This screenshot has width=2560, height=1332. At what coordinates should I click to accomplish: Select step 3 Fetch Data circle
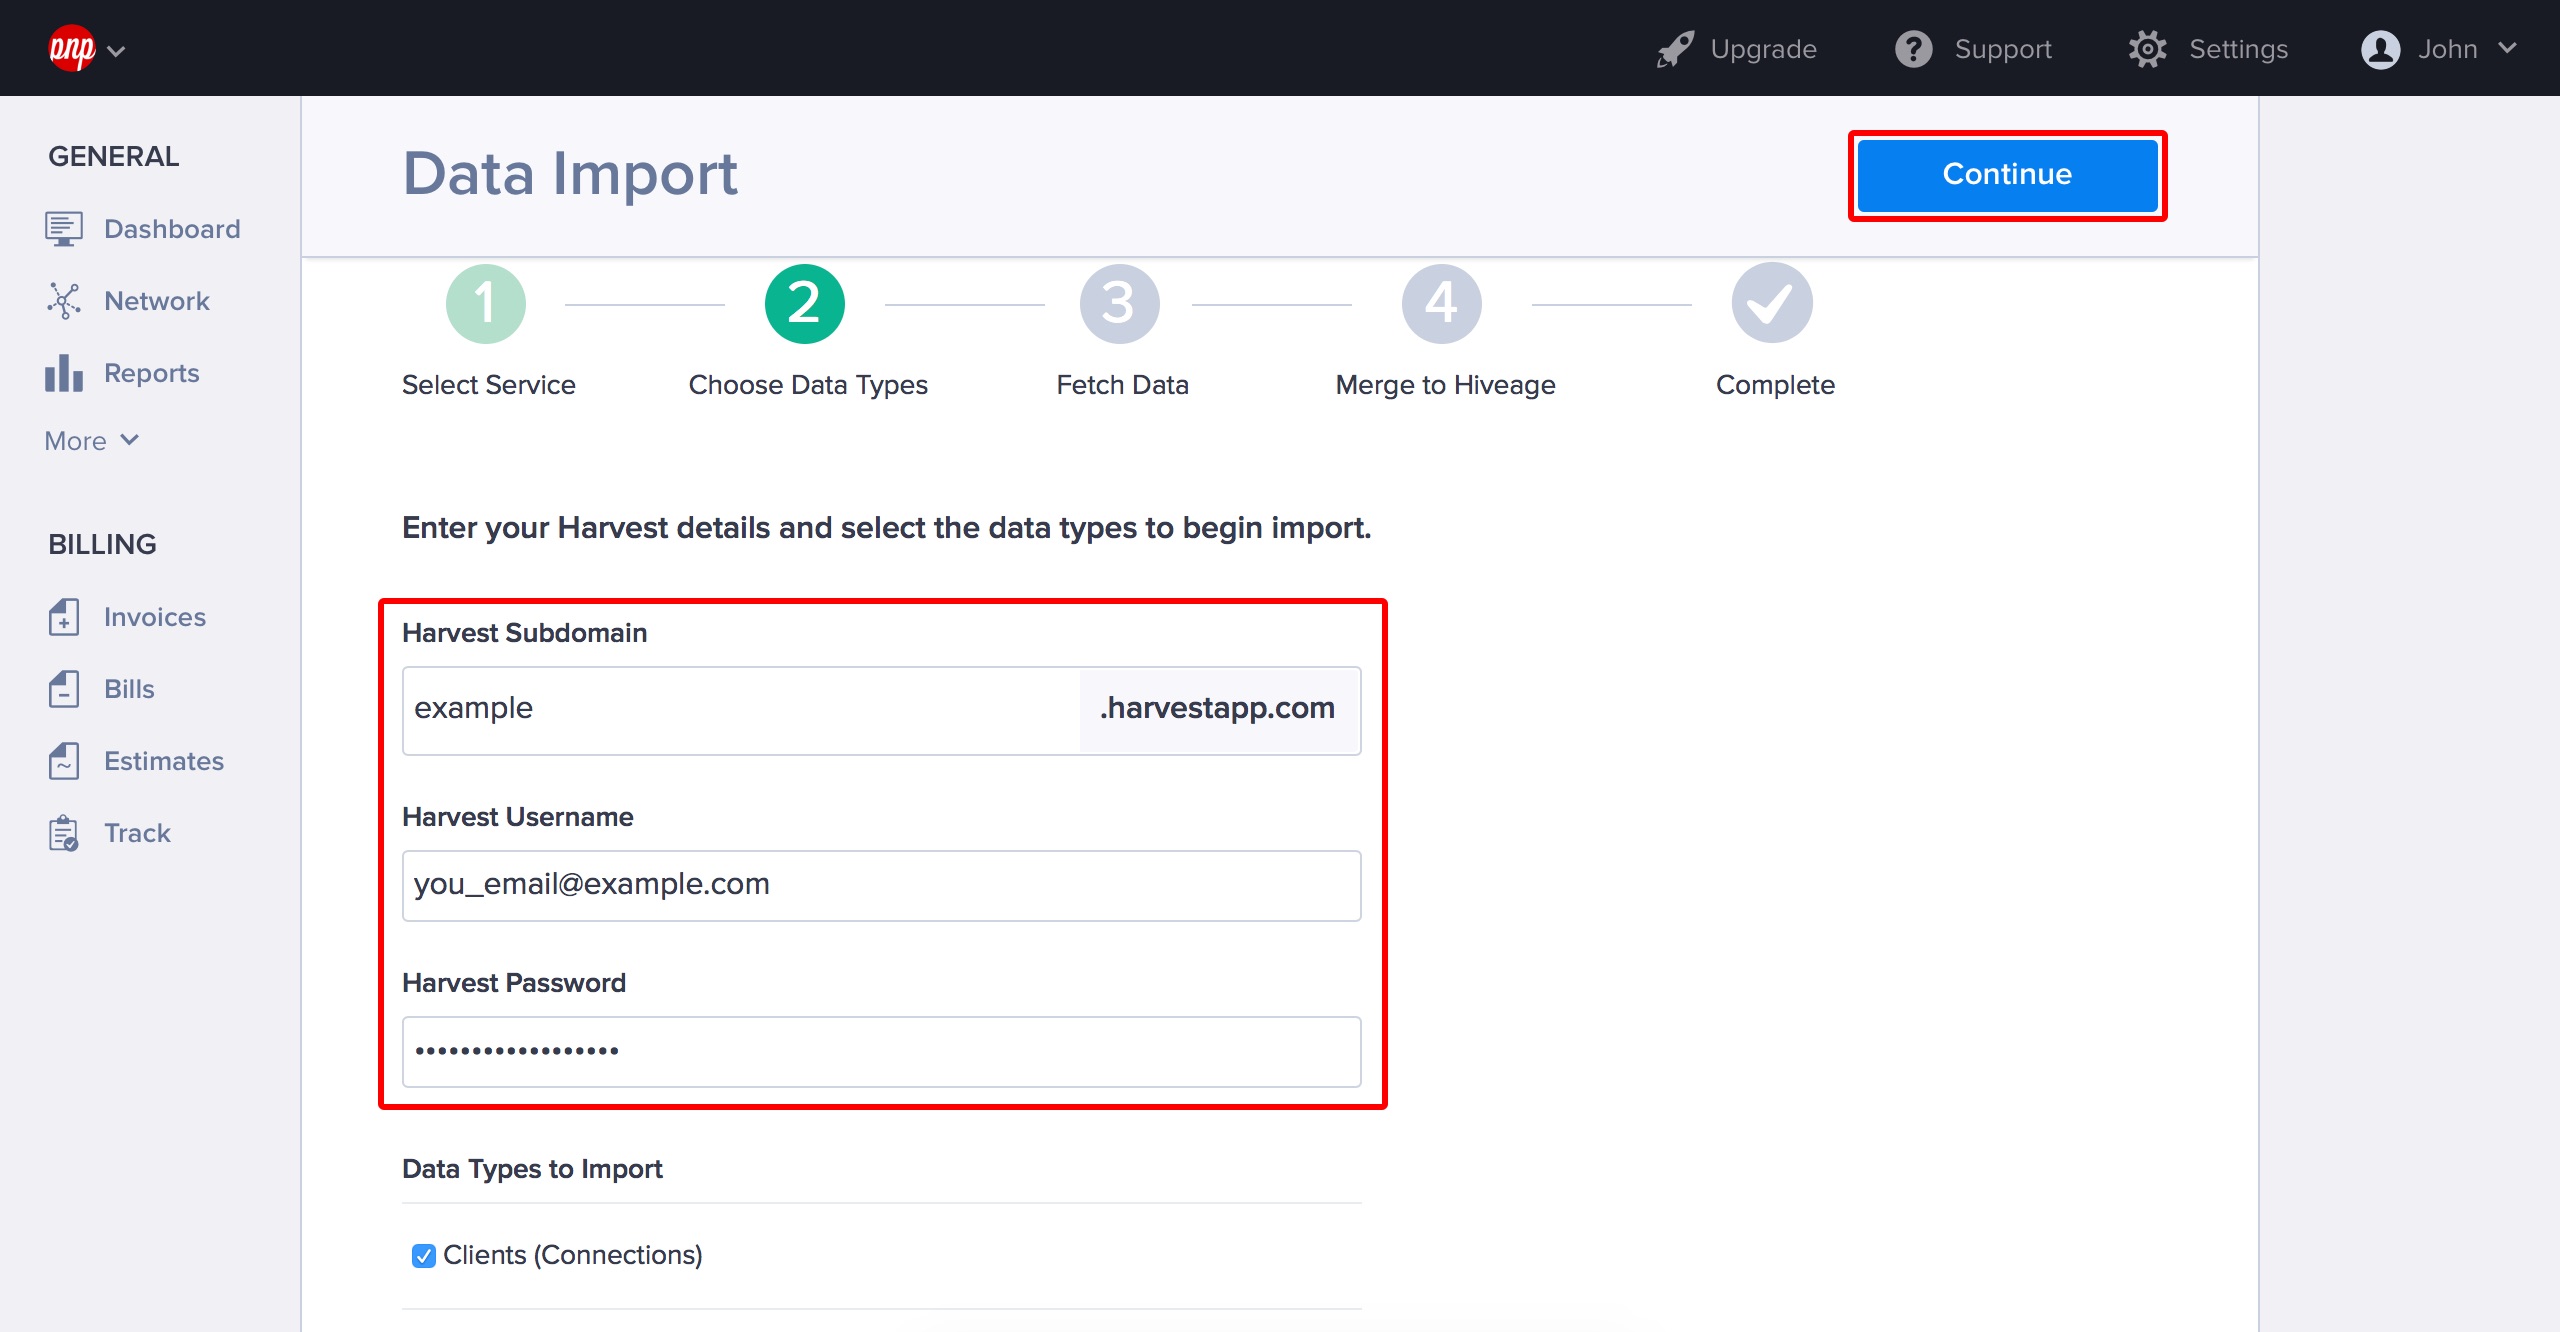pyautogui.click(x=1119, y=304)
